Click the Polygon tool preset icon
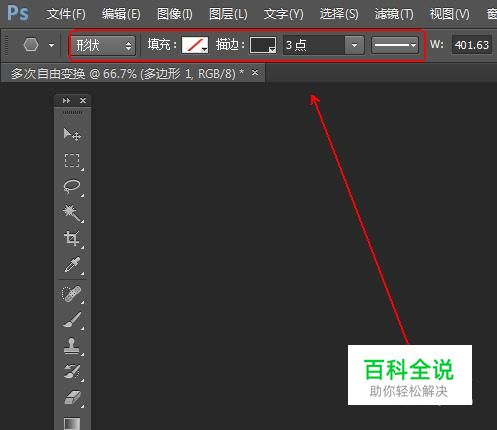Screen dimensions: 497x430 click(31, 45)
